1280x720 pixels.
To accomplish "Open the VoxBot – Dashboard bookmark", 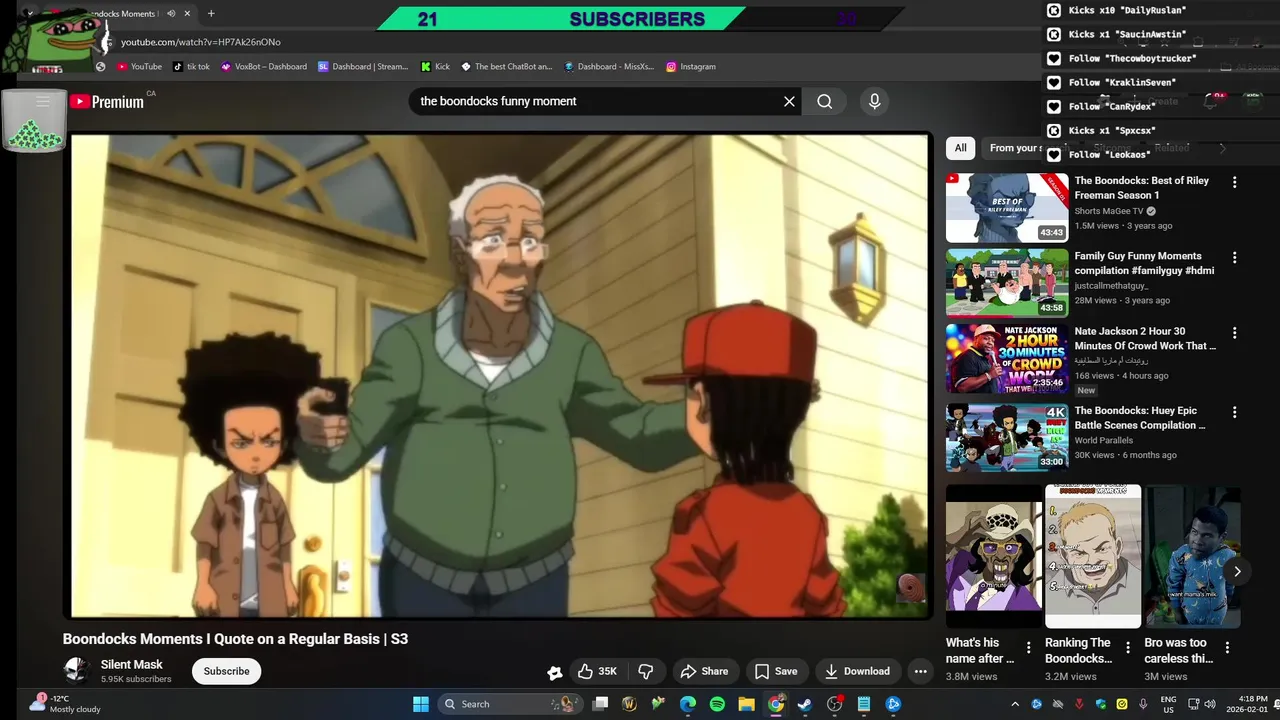I will tap(264, 67).
